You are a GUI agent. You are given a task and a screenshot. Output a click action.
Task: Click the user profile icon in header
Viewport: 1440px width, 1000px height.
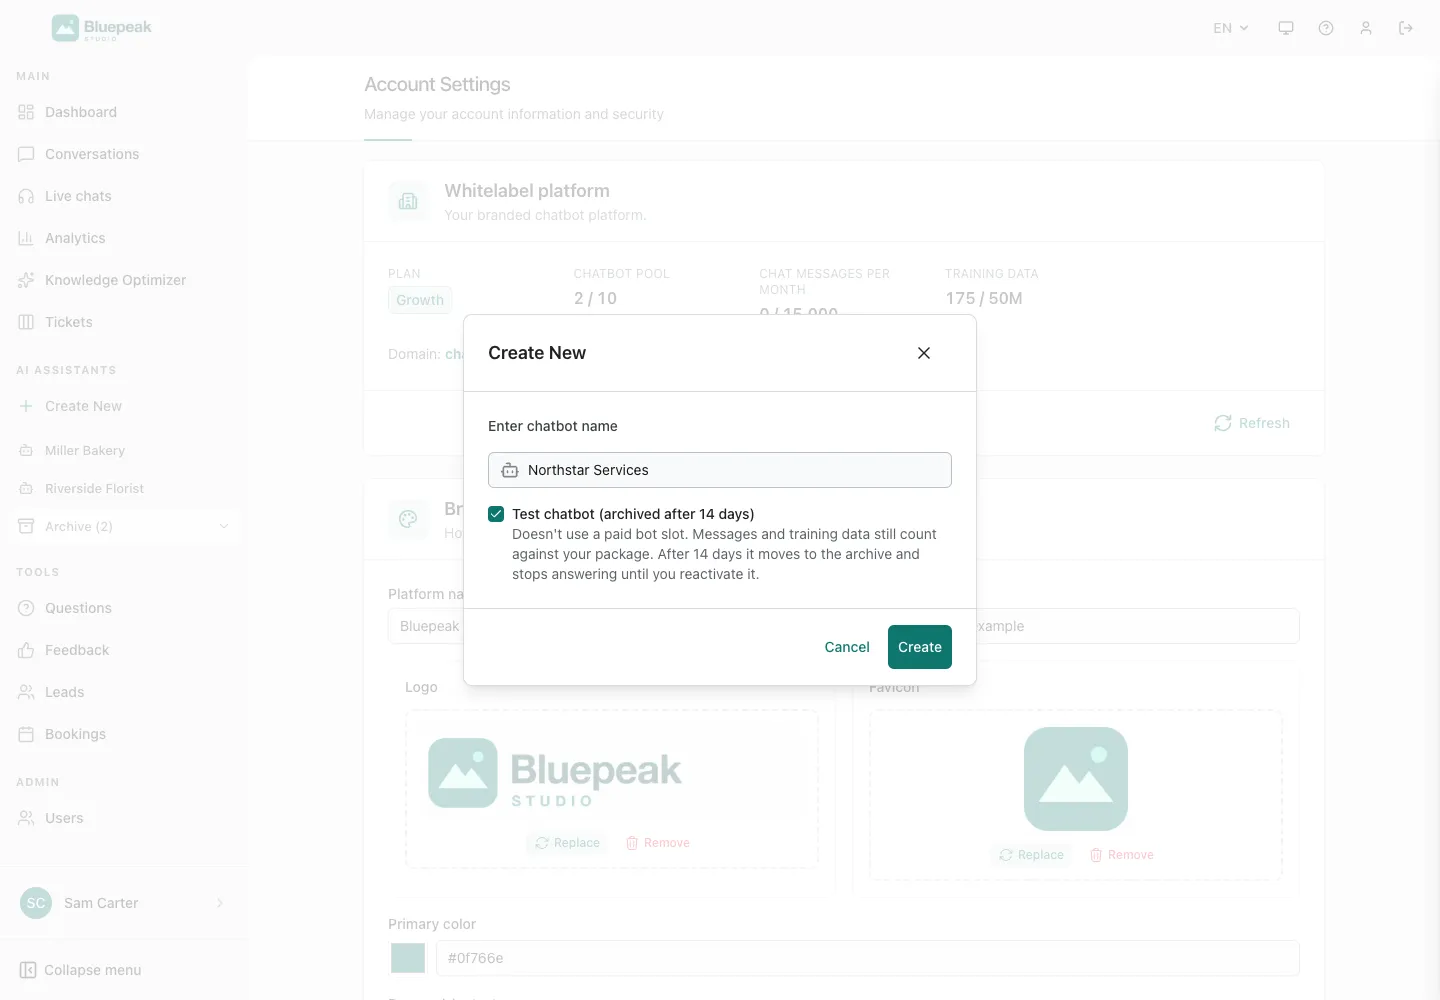(x=1366, y=28)
